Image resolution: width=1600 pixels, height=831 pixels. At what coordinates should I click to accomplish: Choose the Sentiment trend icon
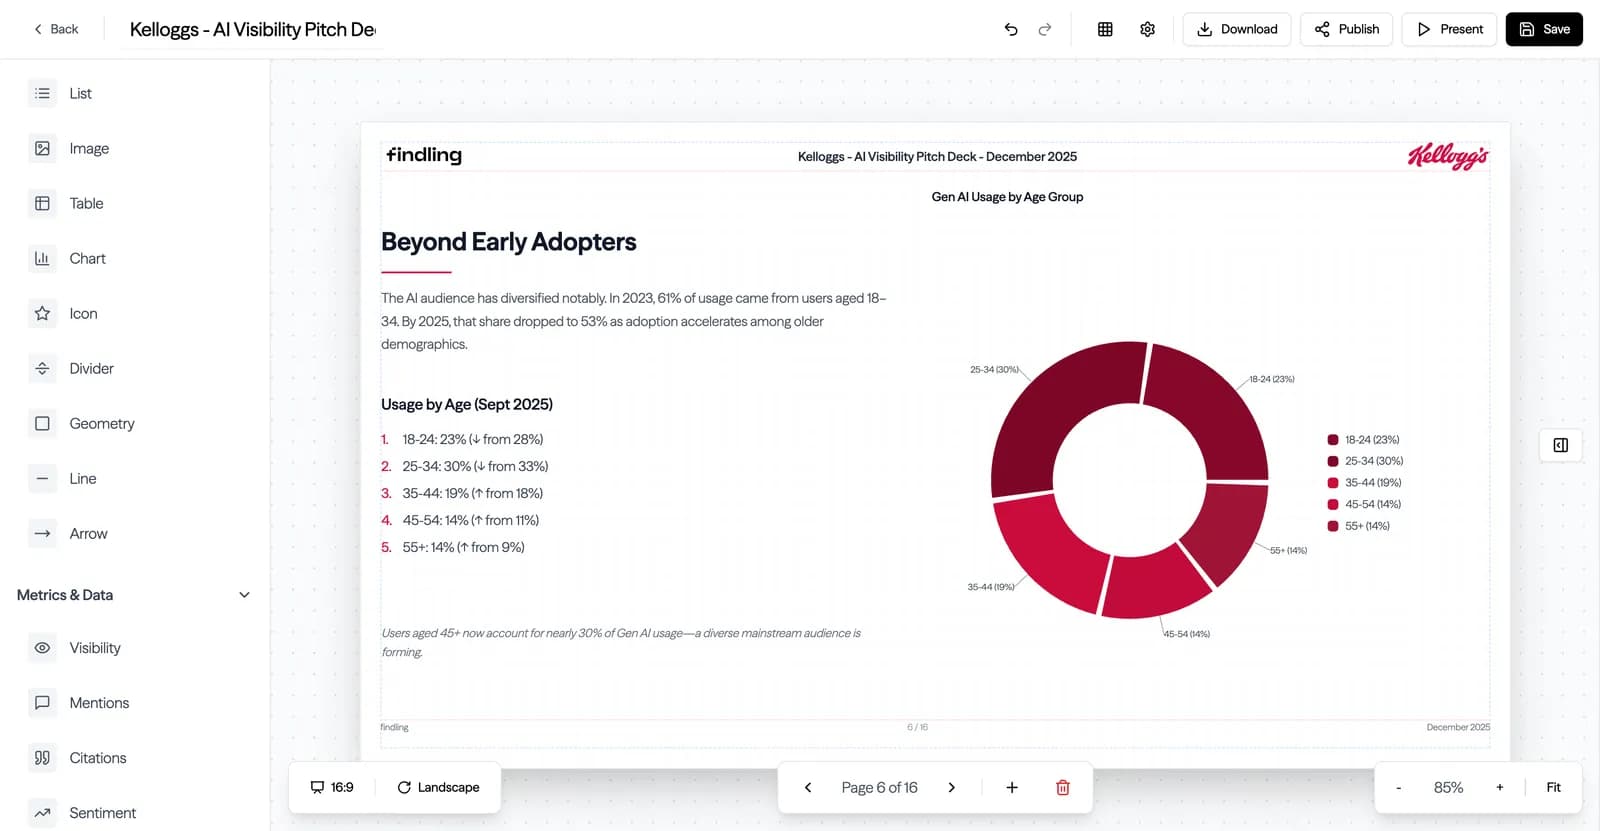point(42,813)
